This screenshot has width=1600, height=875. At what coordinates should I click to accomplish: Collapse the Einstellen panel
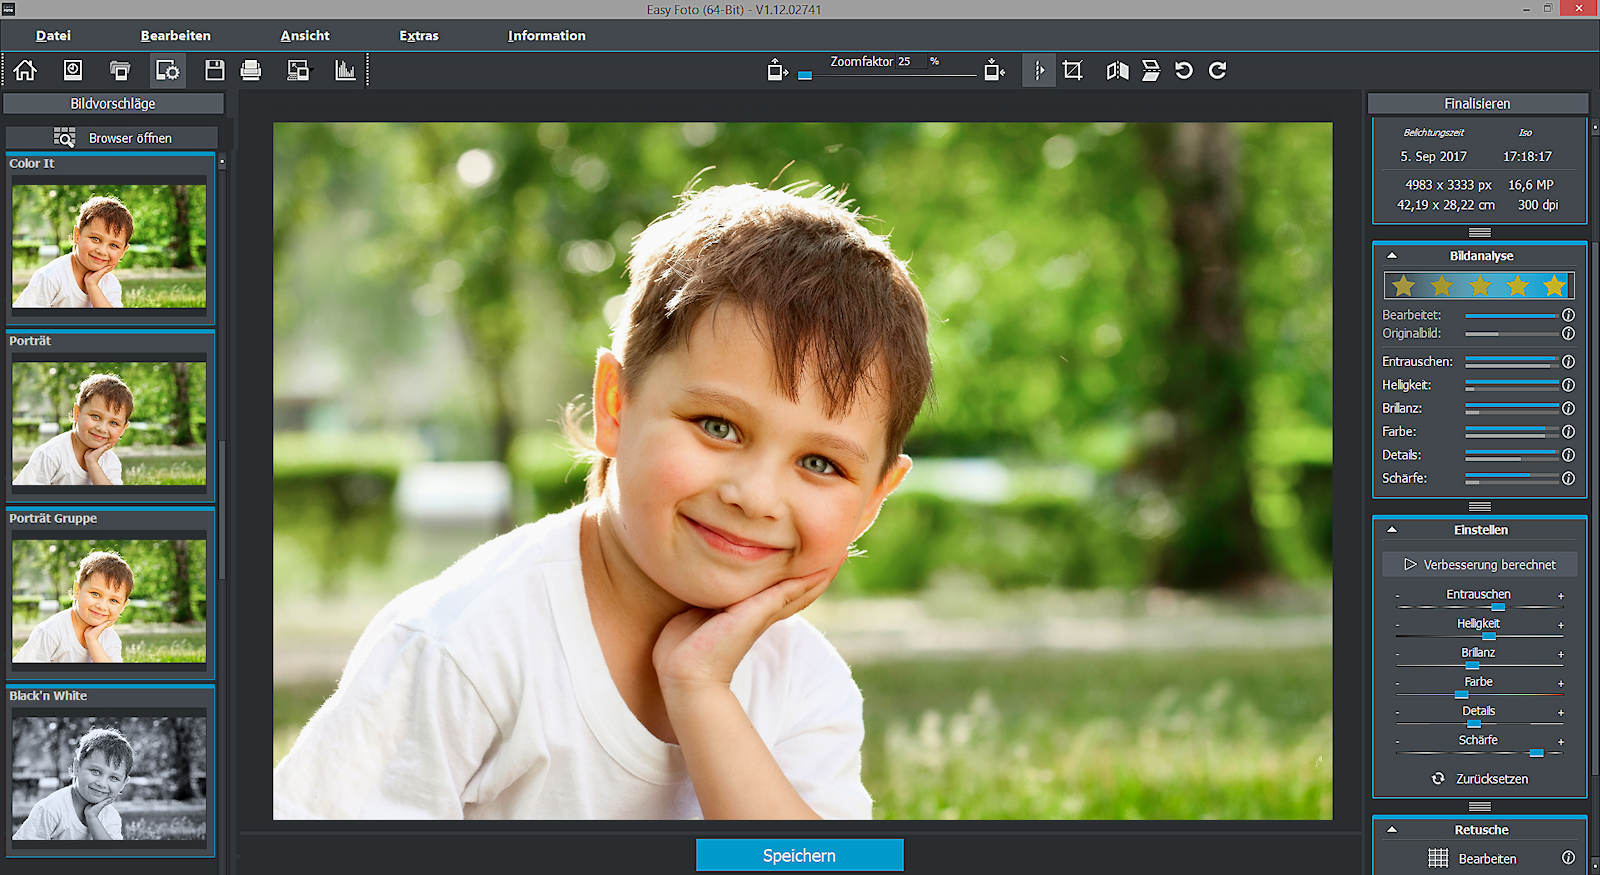pos(1391,530)
